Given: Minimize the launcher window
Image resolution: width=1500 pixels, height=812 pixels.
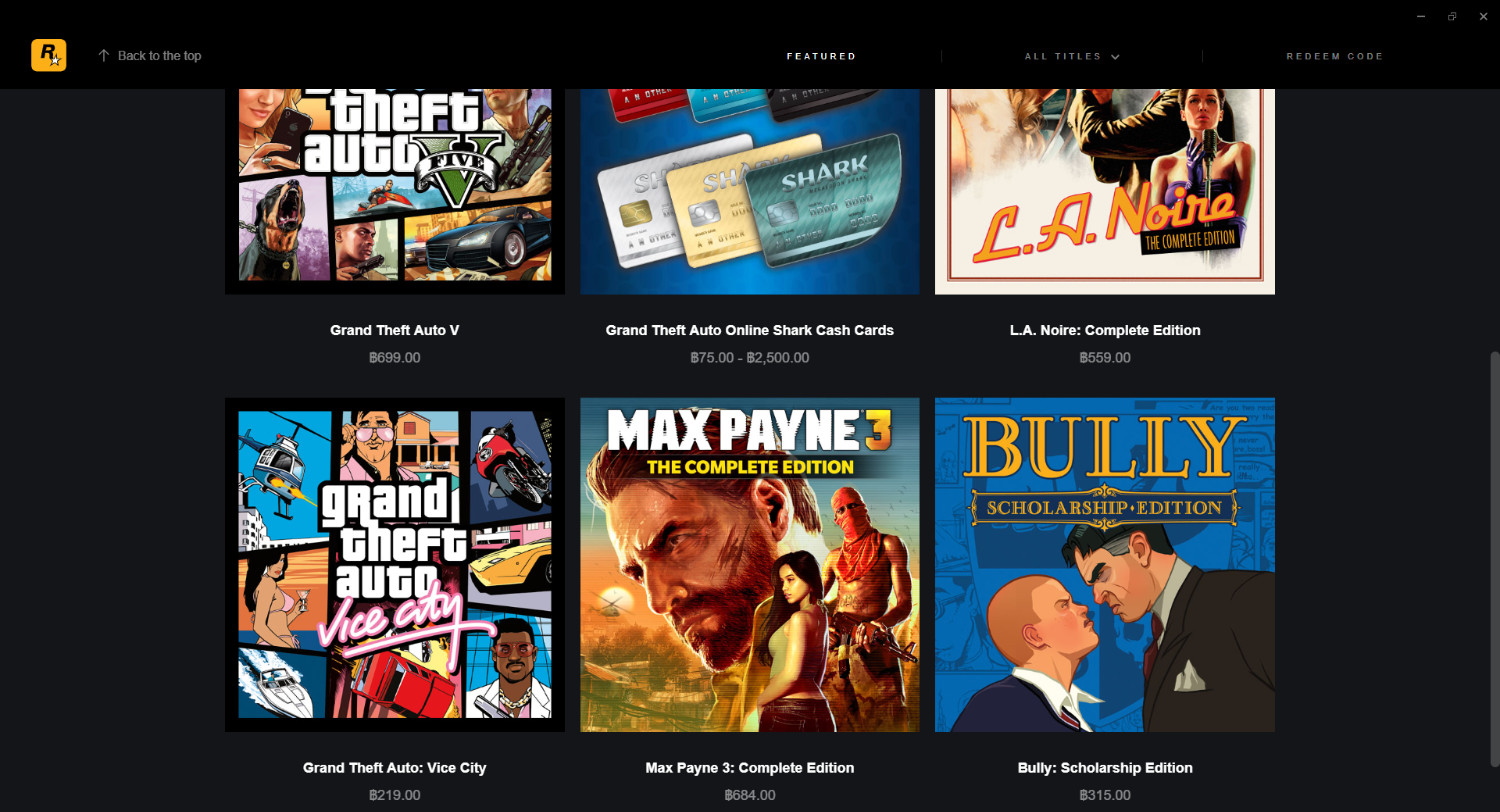Looking at the screenshot, I should (x=1421, y=16).
